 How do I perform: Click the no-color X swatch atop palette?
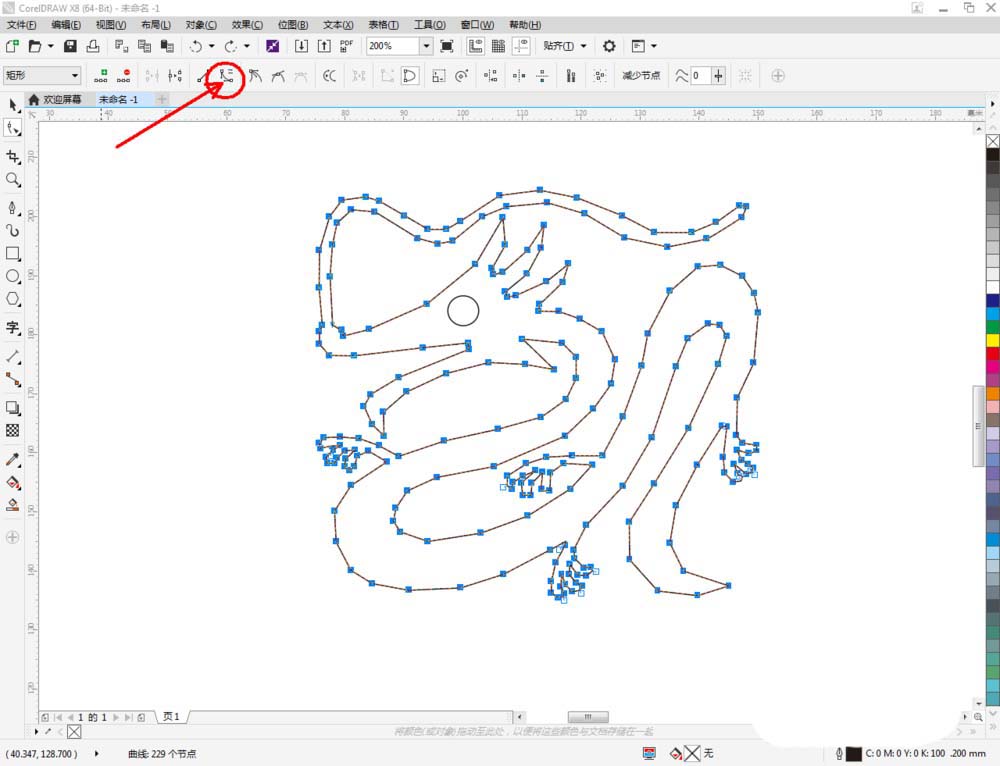(x=993, y=141)
